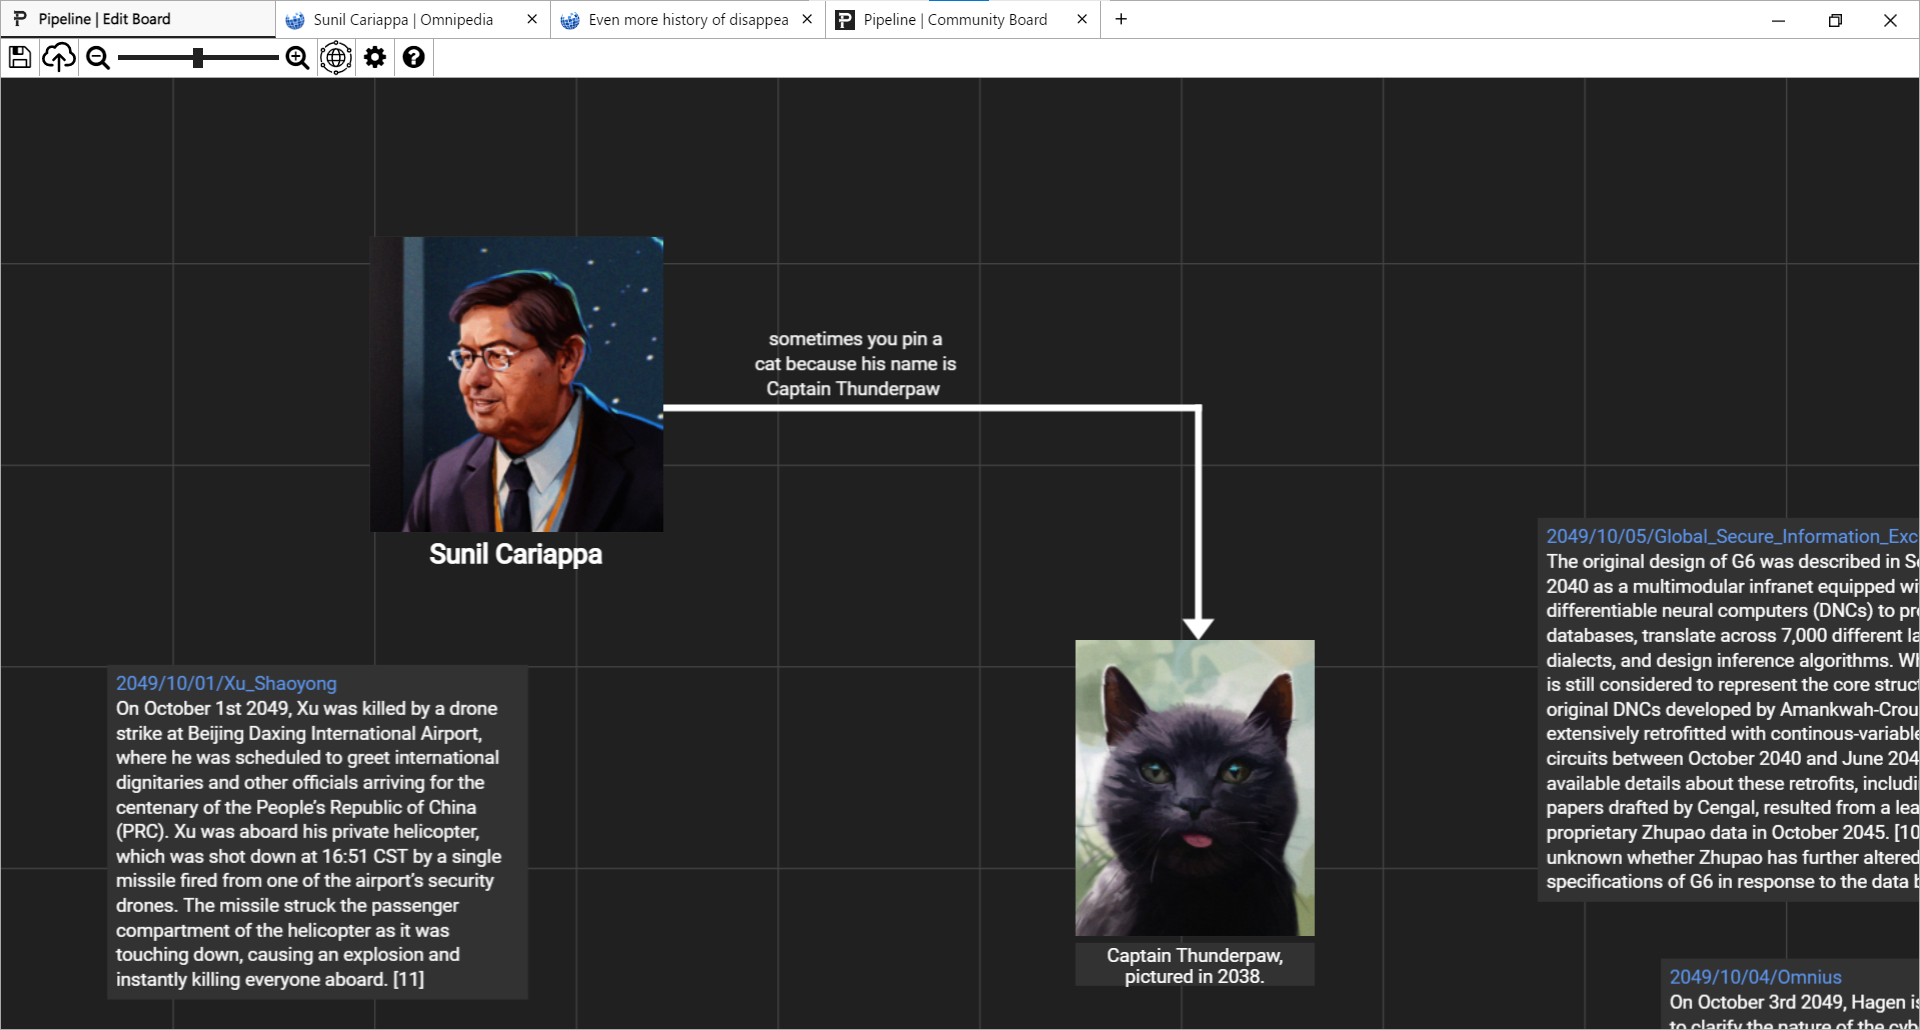Open the board settings gear
The image size is (1920, 1030).
[374, 57]
